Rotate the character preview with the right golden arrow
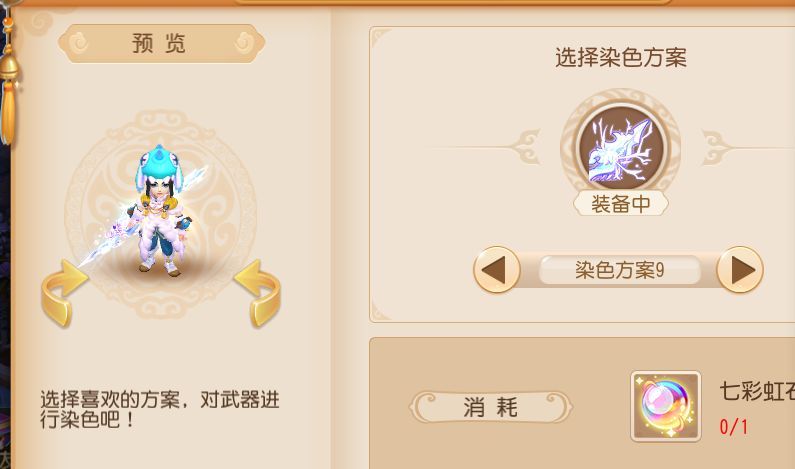 (258, 293)
